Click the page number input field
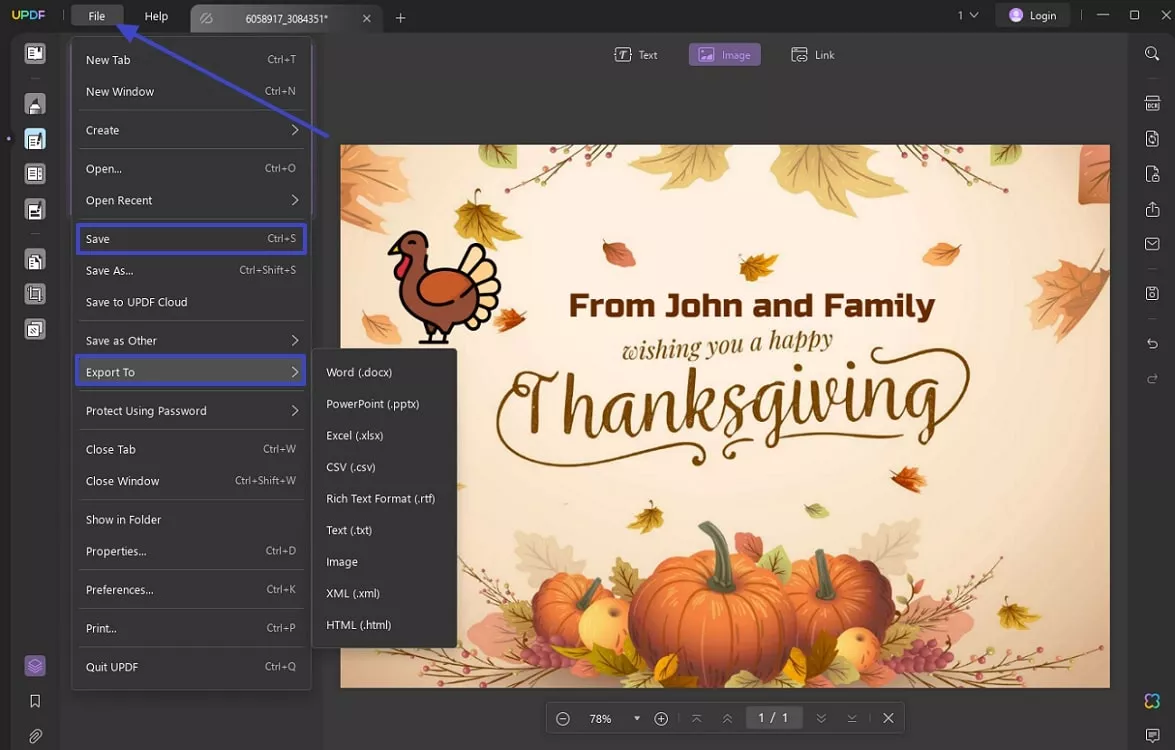The width and height of the screenshot is (1175, 750). point(773,718)
